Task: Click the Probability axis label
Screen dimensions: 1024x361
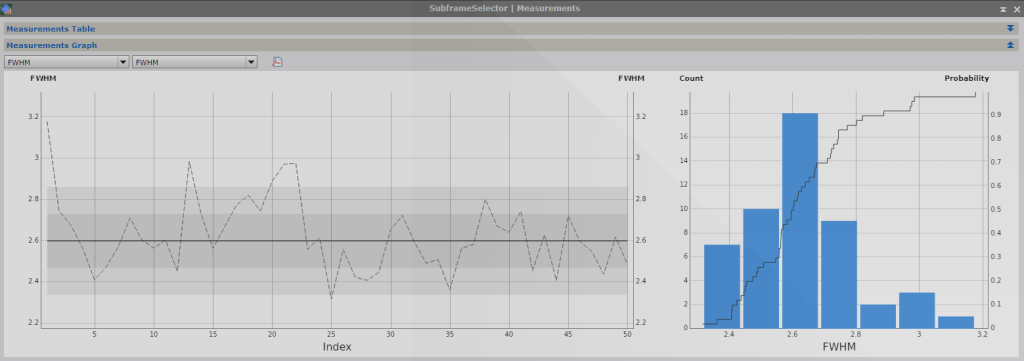Action: (967, 78)
